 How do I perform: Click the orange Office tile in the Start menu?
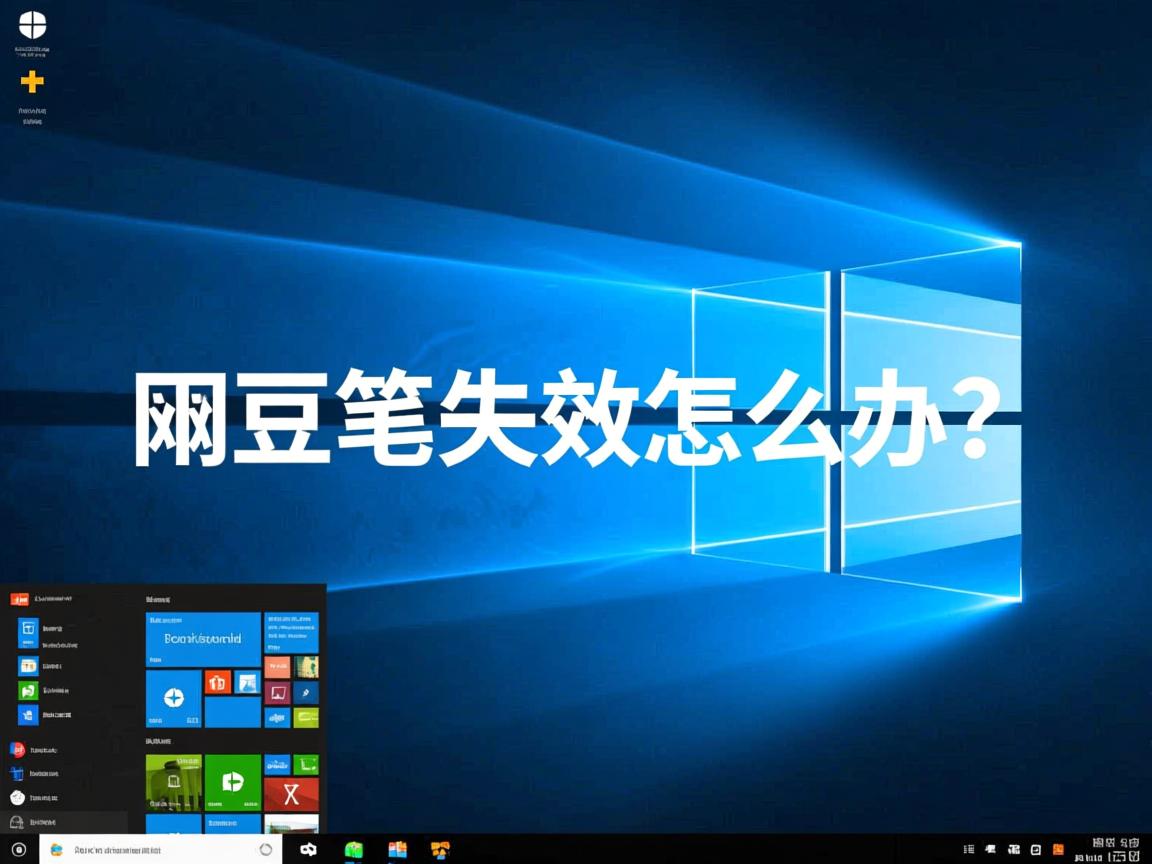(219, 683)
